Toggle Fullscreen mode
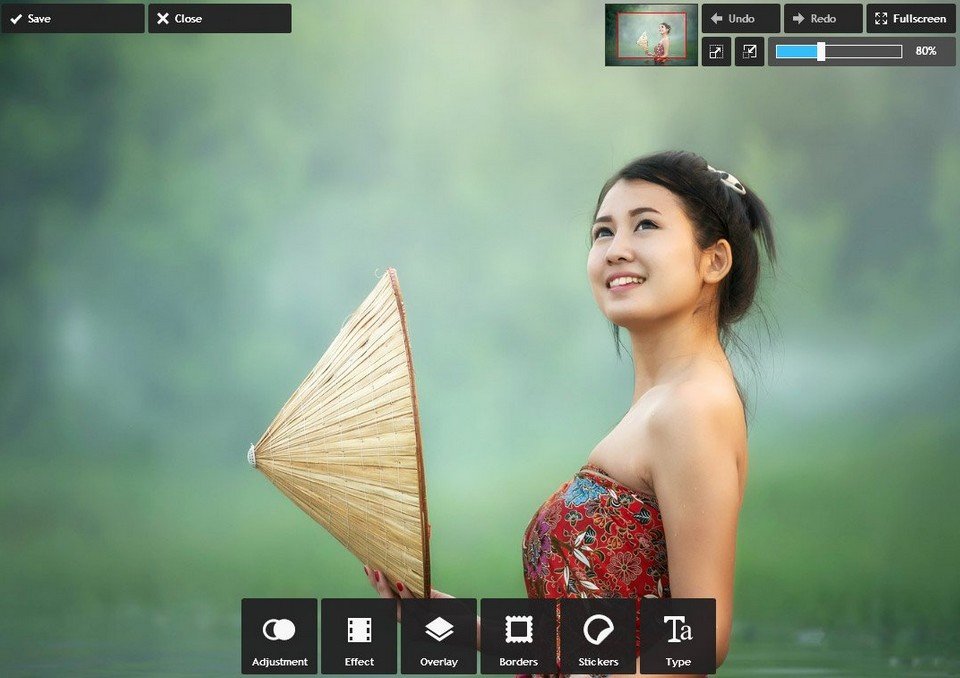This screenshot has height=678, width=960. coord(910,18)
